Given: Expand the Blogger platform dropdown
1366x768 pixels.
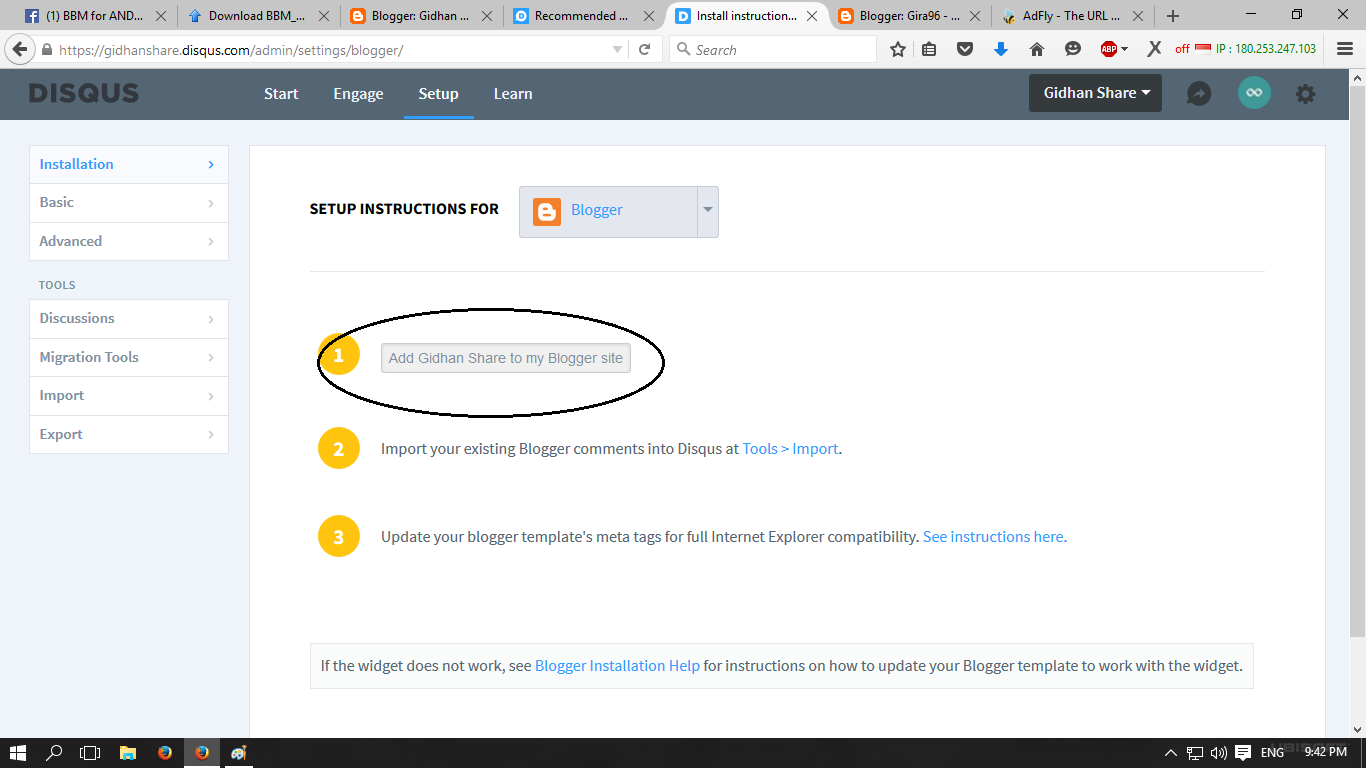Looking at the screenshot, I should click(708, 211).
